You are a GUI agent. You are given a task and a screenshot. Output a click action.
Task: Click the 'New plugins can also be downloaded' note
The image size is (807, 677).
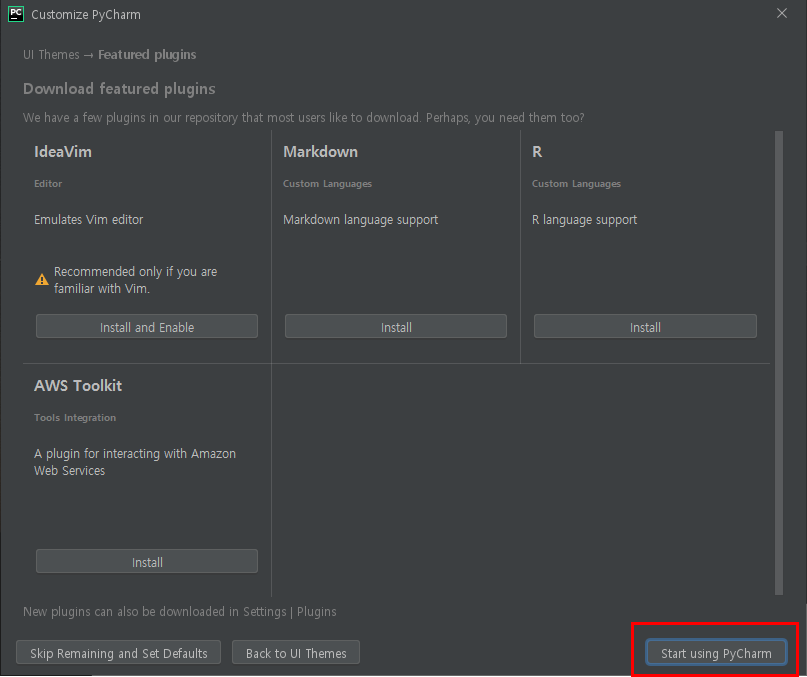pyautogui.click(x=180, y=612)
